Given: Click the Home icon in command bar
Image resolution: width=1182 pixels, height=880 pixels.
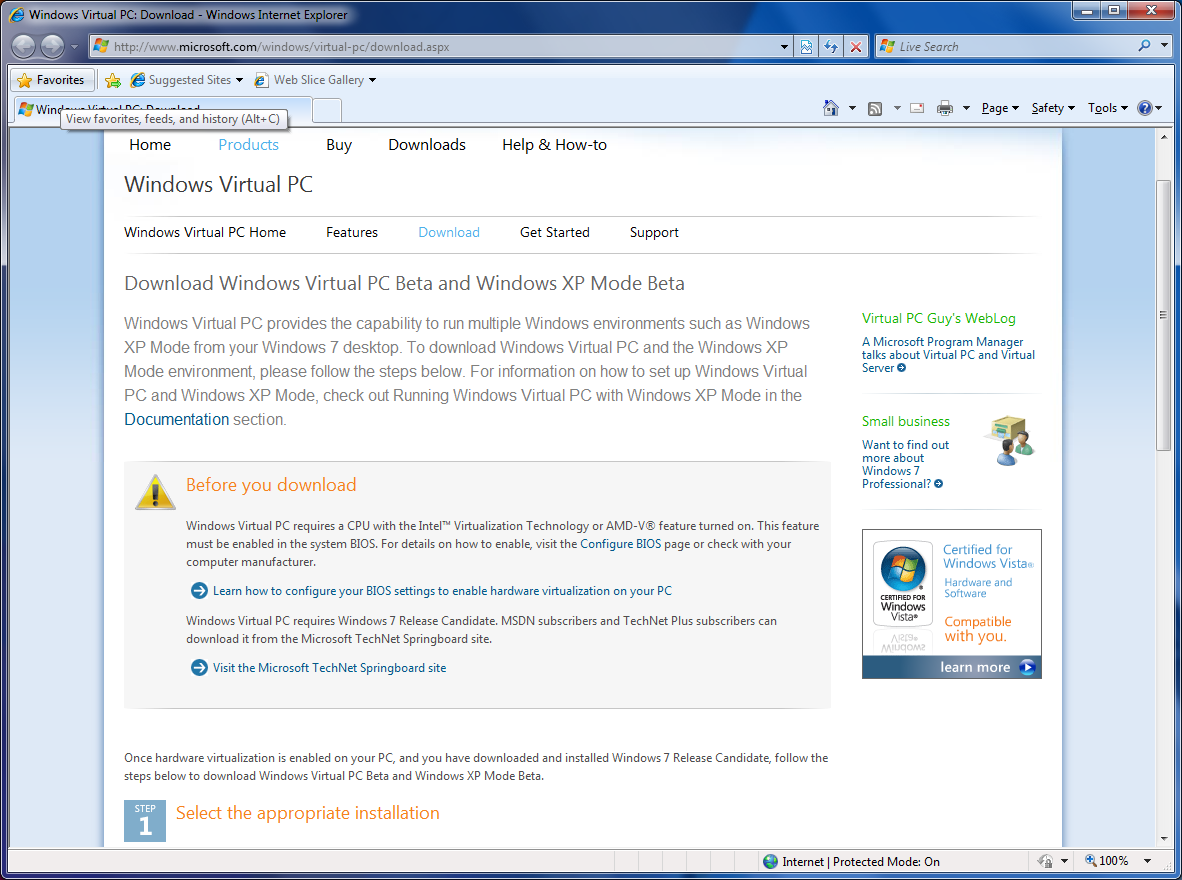Looking at the screenshot, I should (x=831, y=109).
